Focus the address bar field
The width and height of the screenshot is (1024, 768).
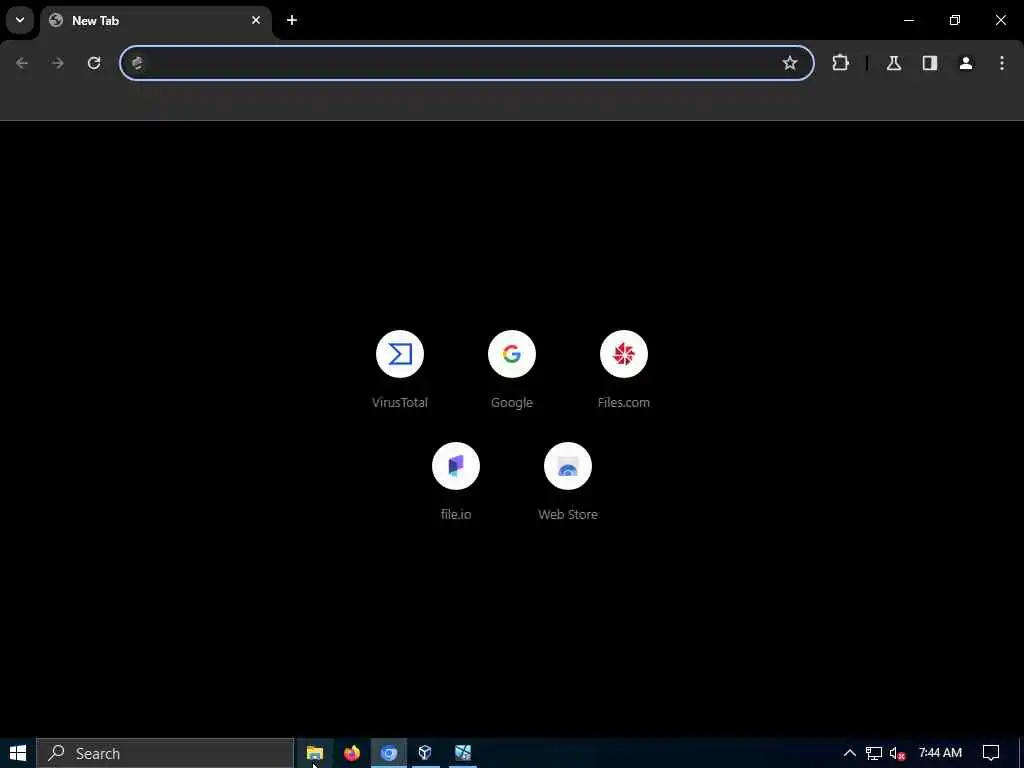coord(467,63)
